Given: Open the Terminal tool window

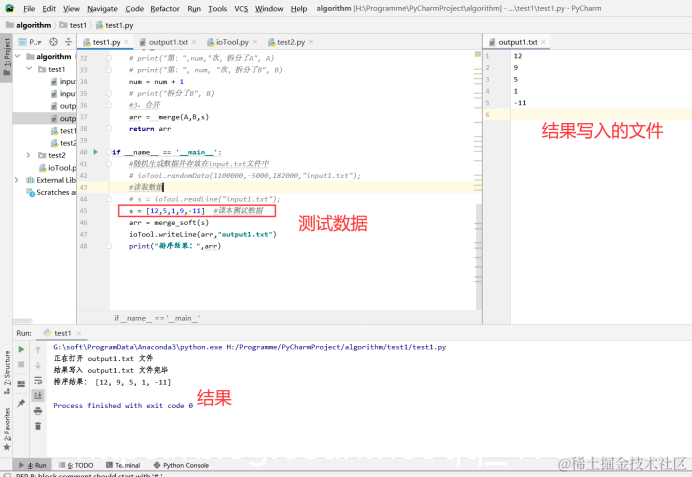Looking at the screenshot, I should click(123, 465).
